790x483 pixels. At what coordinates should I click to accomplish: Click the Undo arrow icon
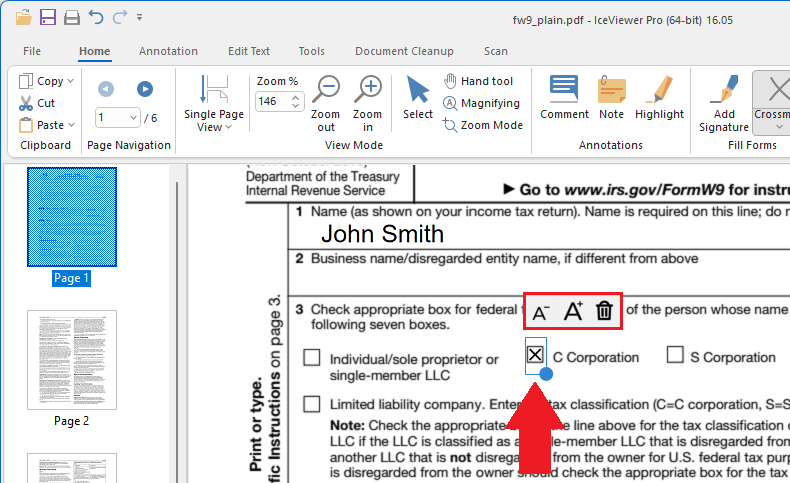point(96,18)
